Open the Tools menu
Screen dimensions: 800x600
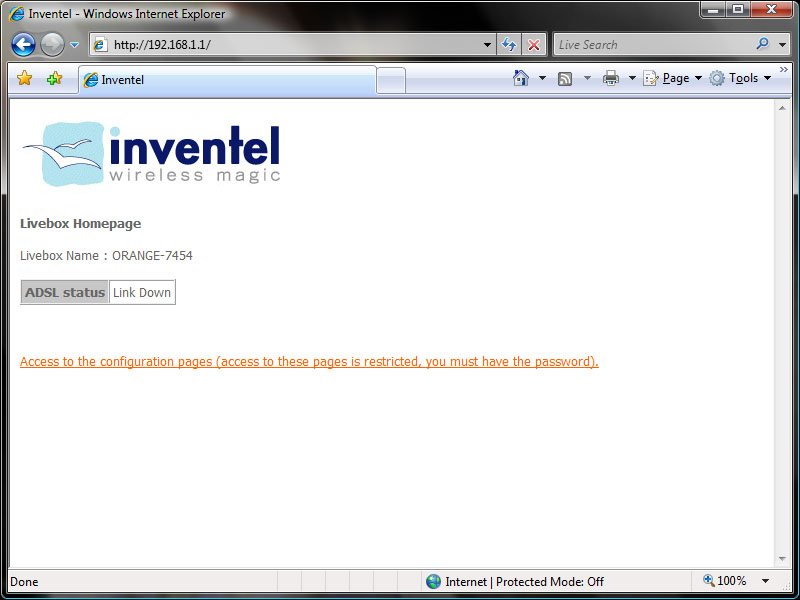coord(740,78)
